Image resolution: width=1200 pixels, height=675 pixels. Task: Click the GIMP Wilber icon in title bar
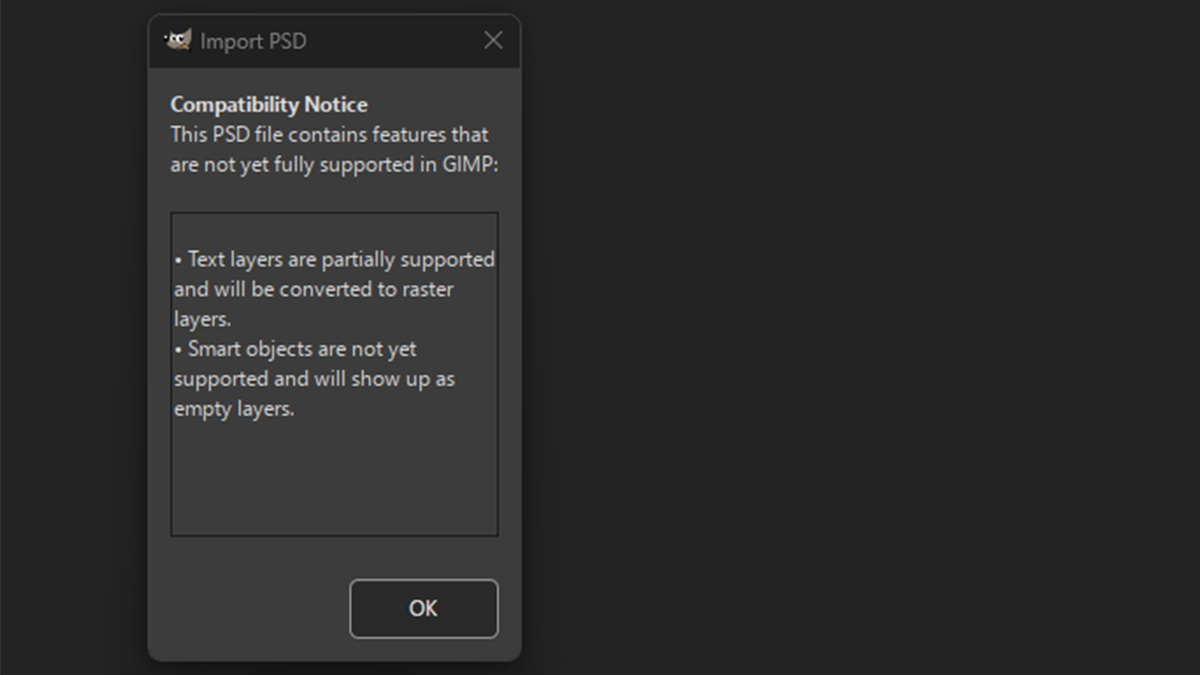178,40
